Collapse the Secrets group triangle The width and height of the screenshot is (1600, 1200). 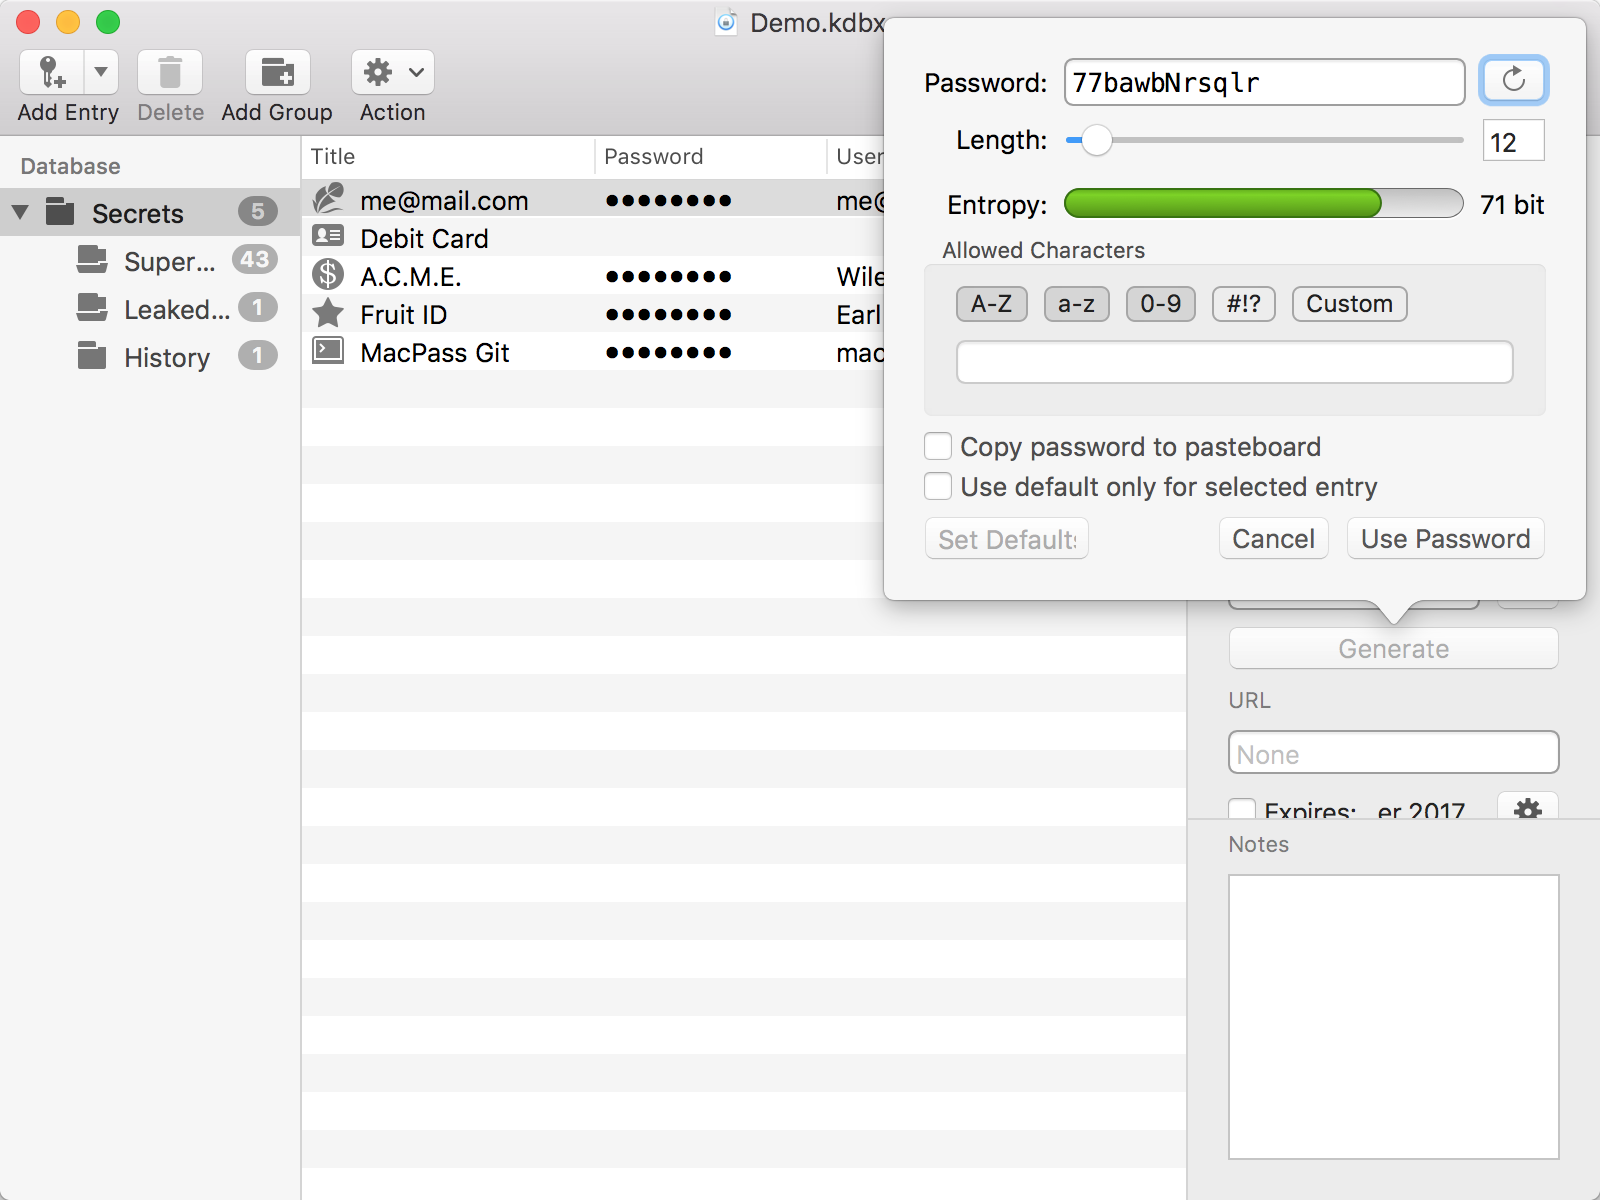click(x=20, y=213)
